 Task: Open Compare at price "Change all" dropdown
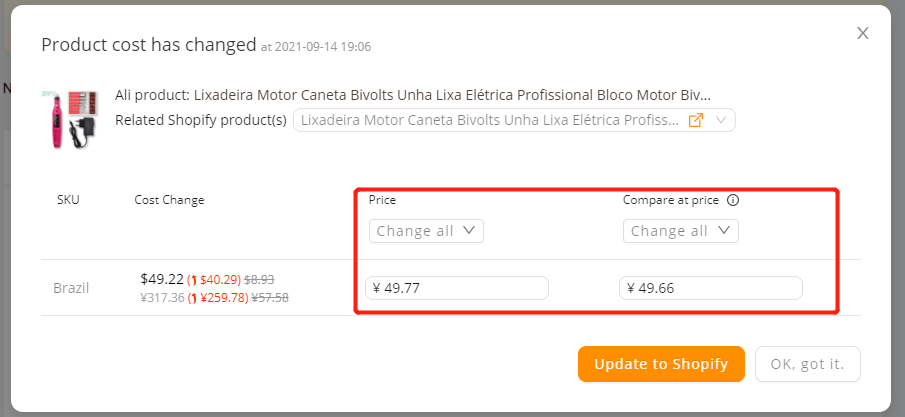680,231
